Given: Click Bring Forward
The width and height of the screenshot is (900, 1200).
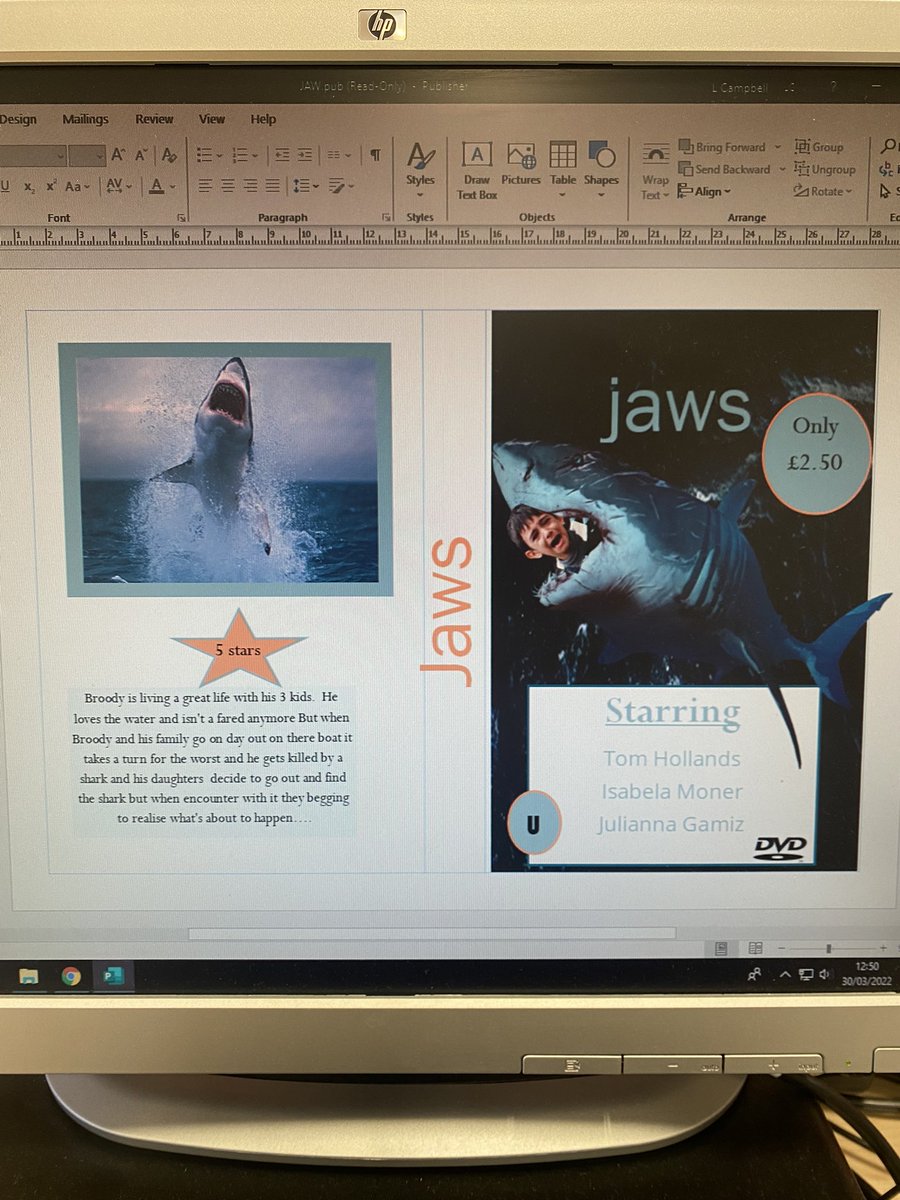Looking at the screenshot, I should click(x=723, y=147).
